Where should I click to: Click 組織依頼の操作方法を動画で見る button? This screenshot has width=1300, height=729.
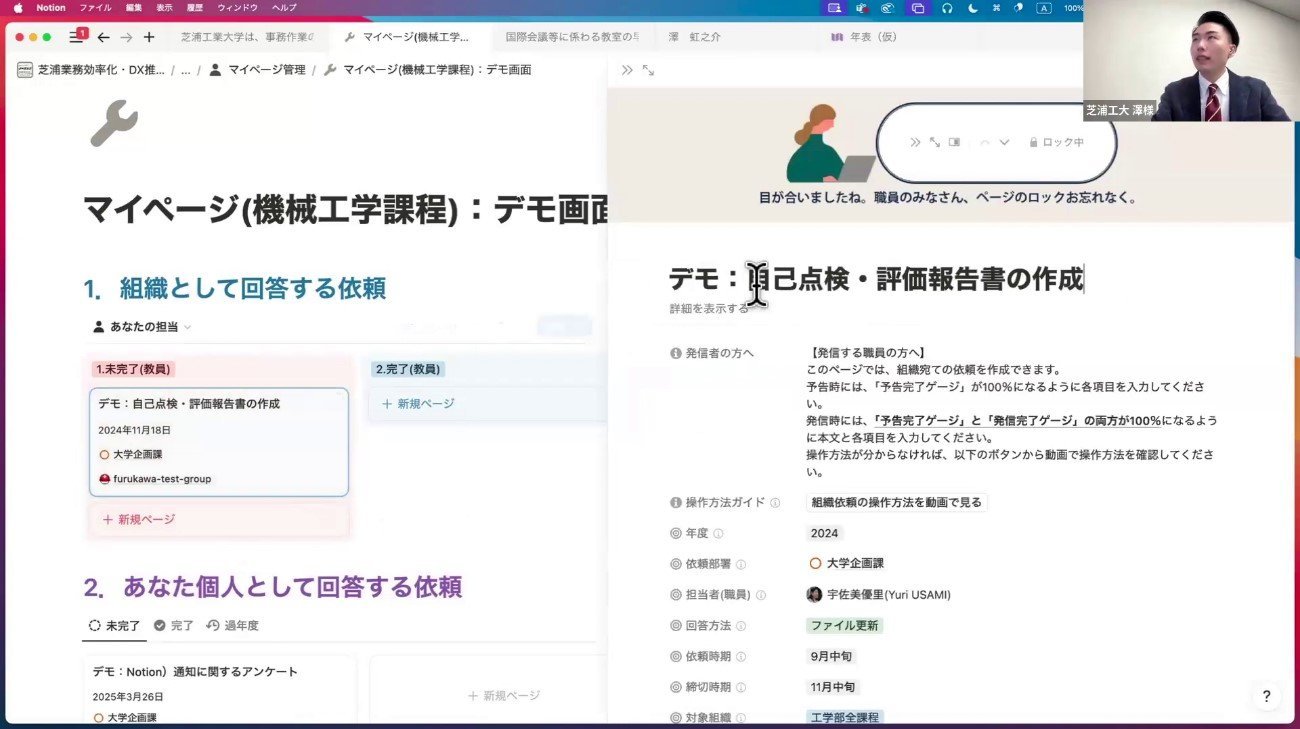pyautogui.click(x=897, y=503)
